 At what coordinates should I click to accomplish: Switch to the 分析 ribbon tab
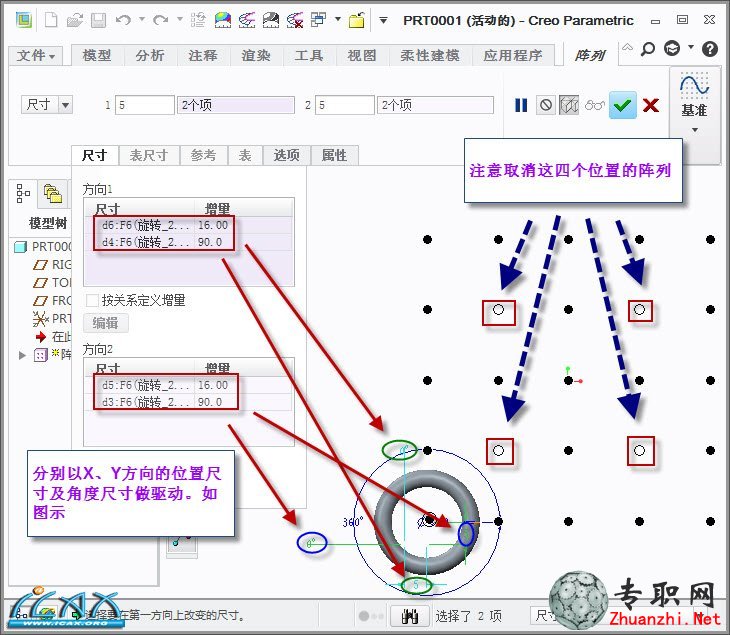point(150,55)
